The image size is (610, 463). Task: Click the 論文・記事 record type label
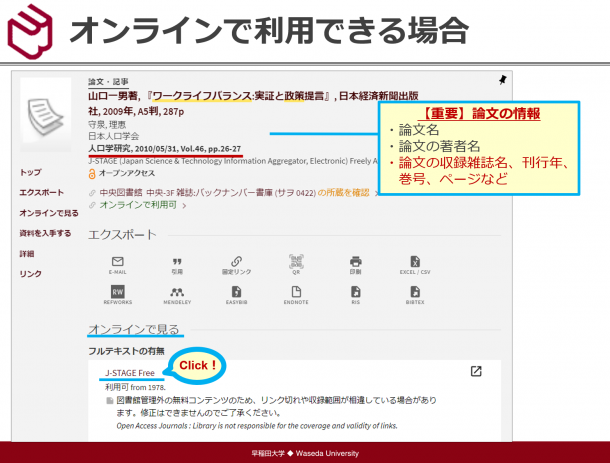point(108,82)
